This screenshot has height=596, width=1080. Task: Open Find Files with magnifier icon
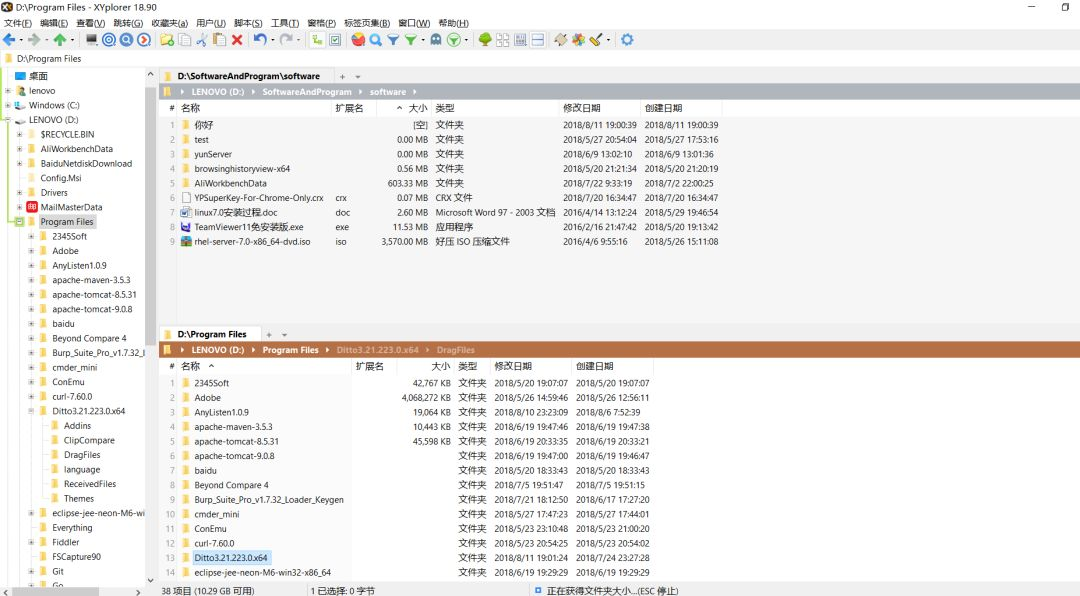(375, 40)
